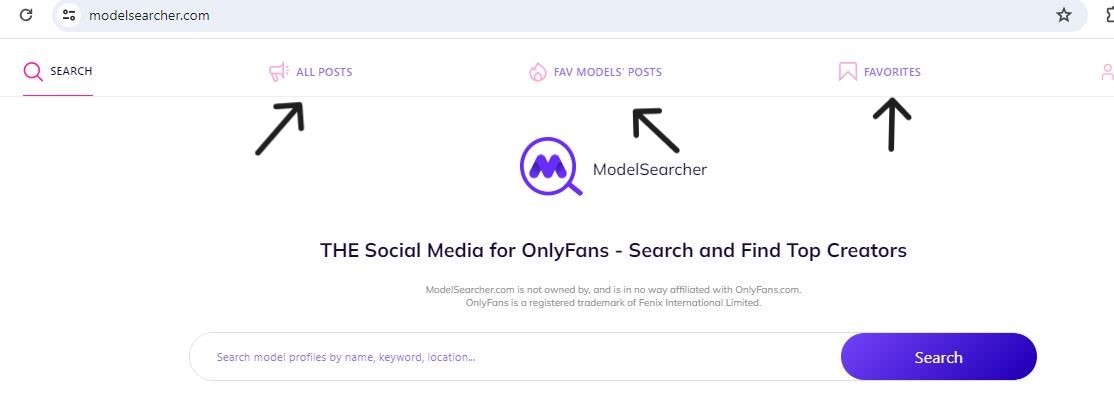1114x401 pixels.
Task: Focus the search model profiles input field
Action: point(515,357)
